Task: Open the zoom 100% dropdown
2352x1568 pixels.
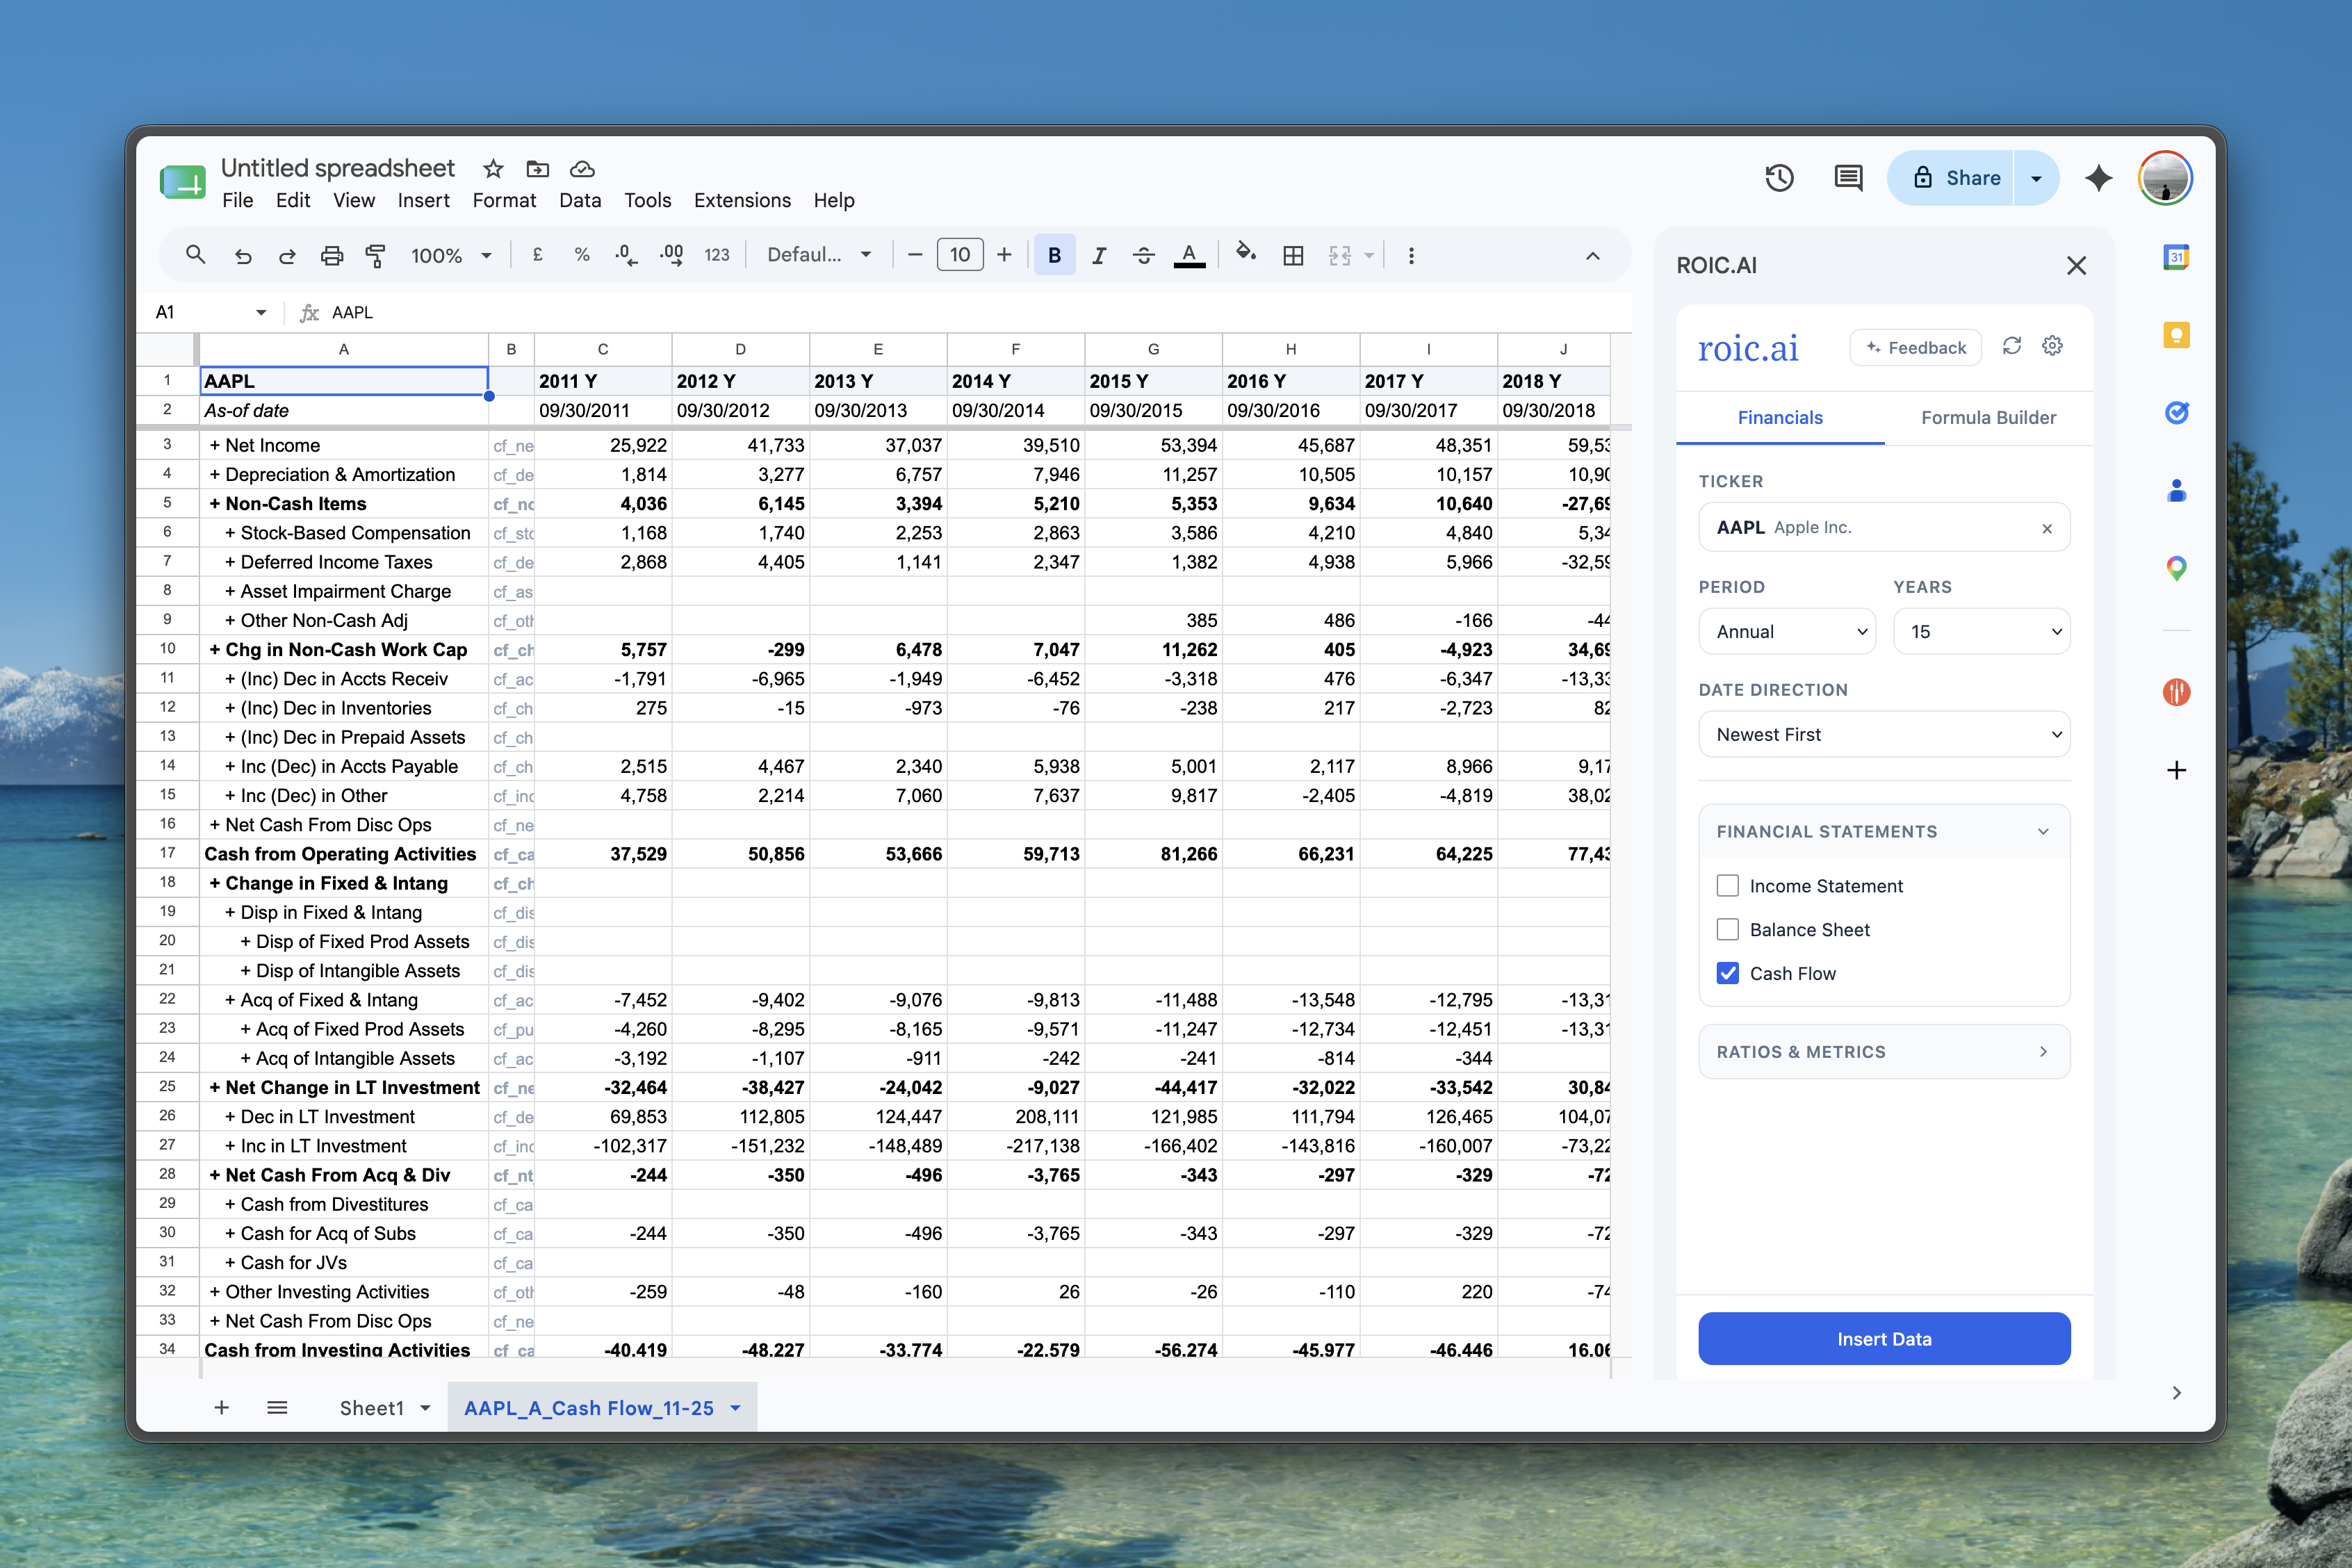Action: point(451,255)
